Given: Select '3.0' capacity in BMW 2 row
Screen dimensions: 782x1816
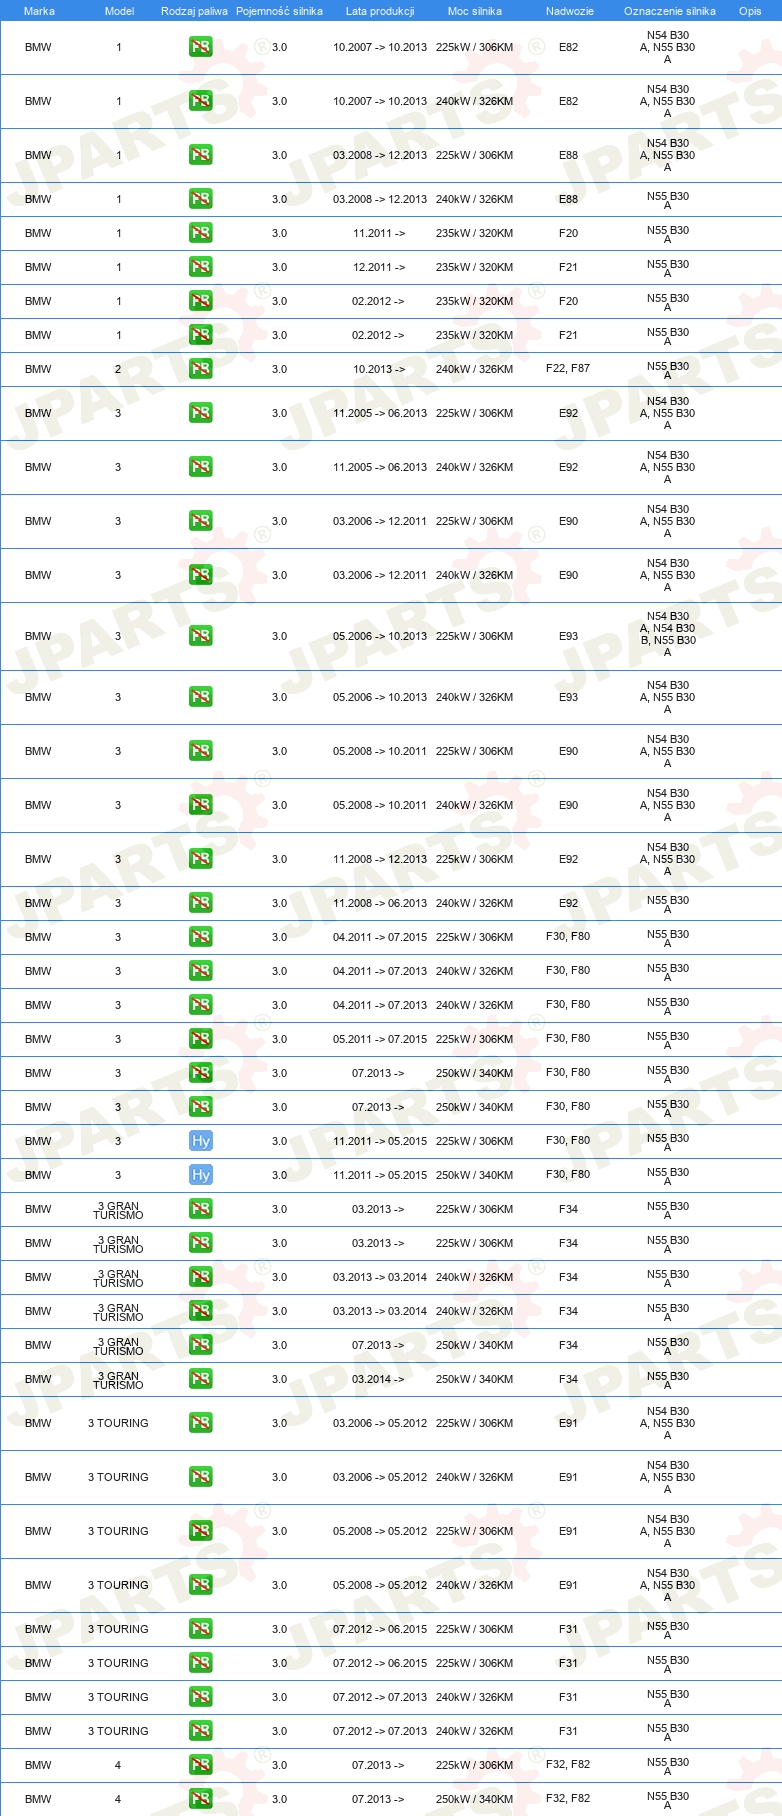Looking at the screenshot, I should tap(279, 369).
